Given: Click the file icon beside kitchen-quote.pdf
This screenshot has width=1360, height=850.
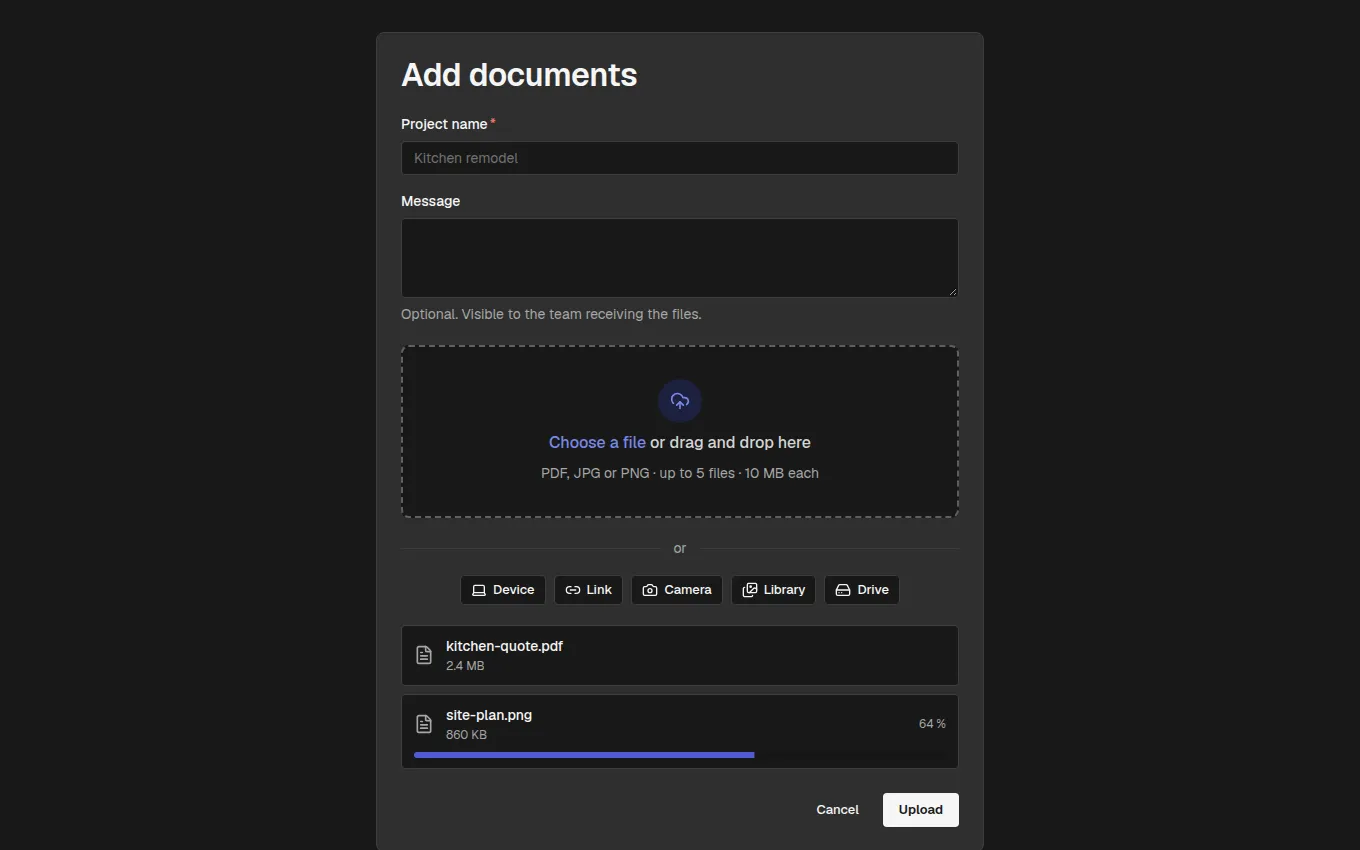Looking at the screenshot, I should (424, 655).
